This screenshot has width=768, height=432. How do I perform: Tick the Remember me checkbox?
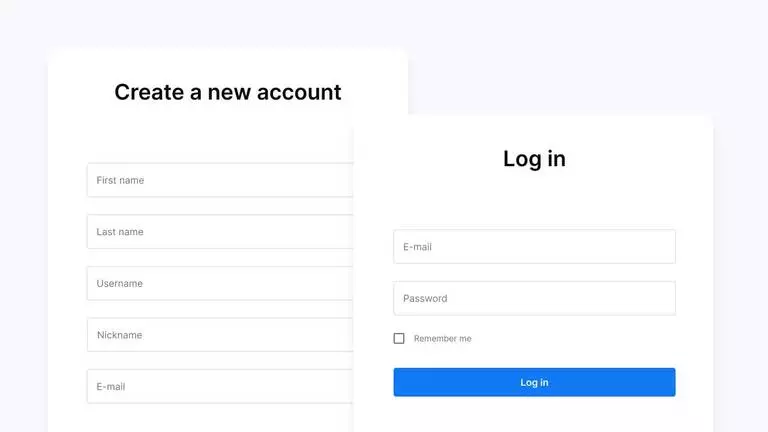click(x=399, y=339)
